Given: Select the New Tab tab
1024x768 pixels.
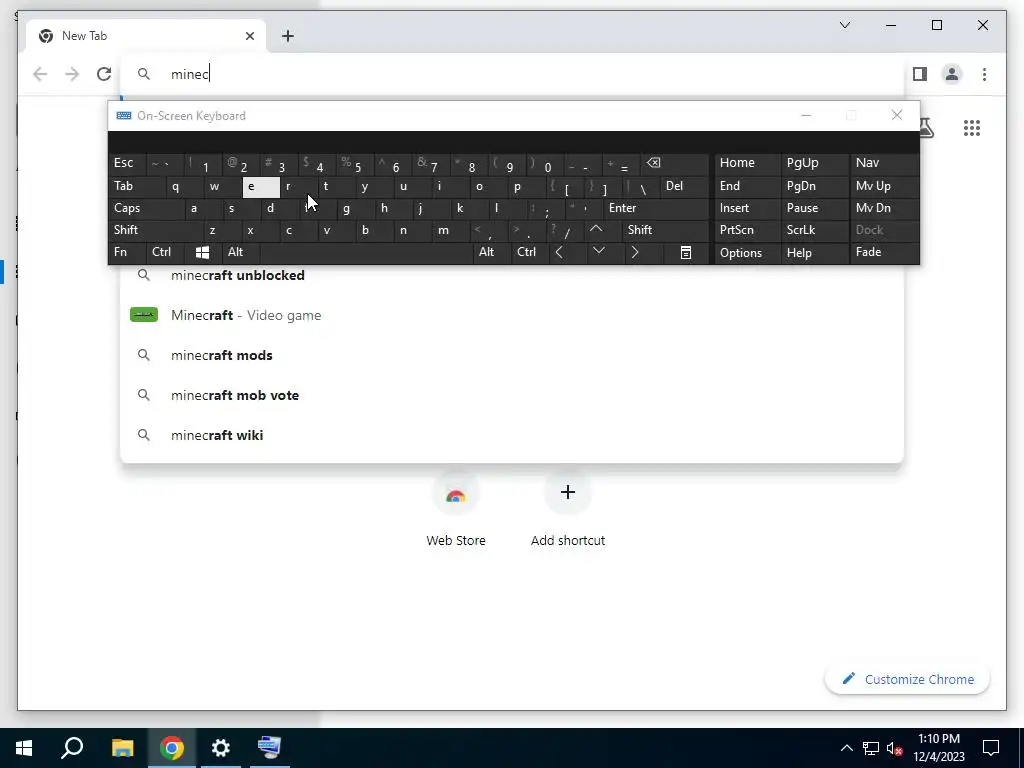Looking at the screenshot, I should click(146, 36).
